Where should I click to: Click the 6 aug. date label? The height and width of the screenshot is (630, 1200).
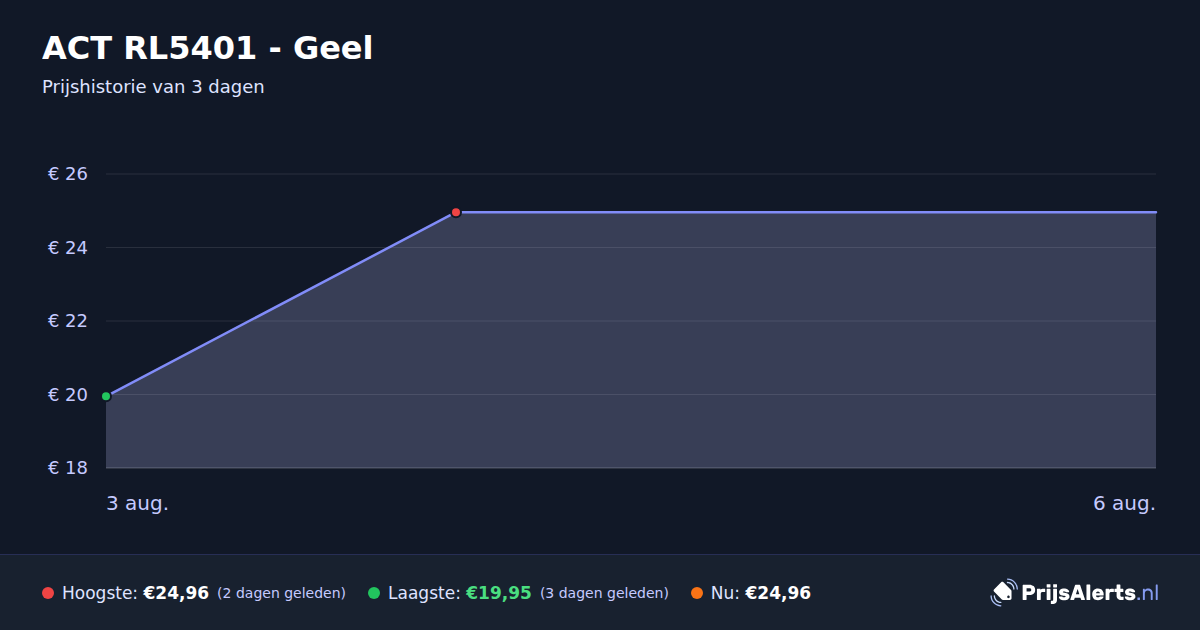point(1124,503)
